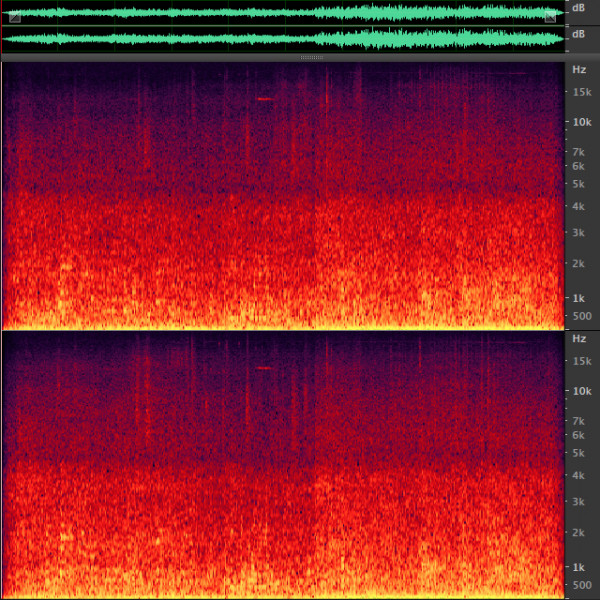The width and height of the screenshot is (600, 600).
Task: Click the 1k mark on upper frequency scale
Action: 579,298
